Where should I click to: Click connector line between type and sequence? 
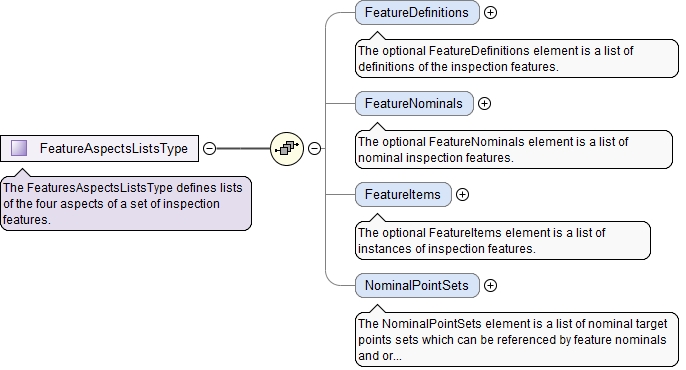tap(243, 149)
